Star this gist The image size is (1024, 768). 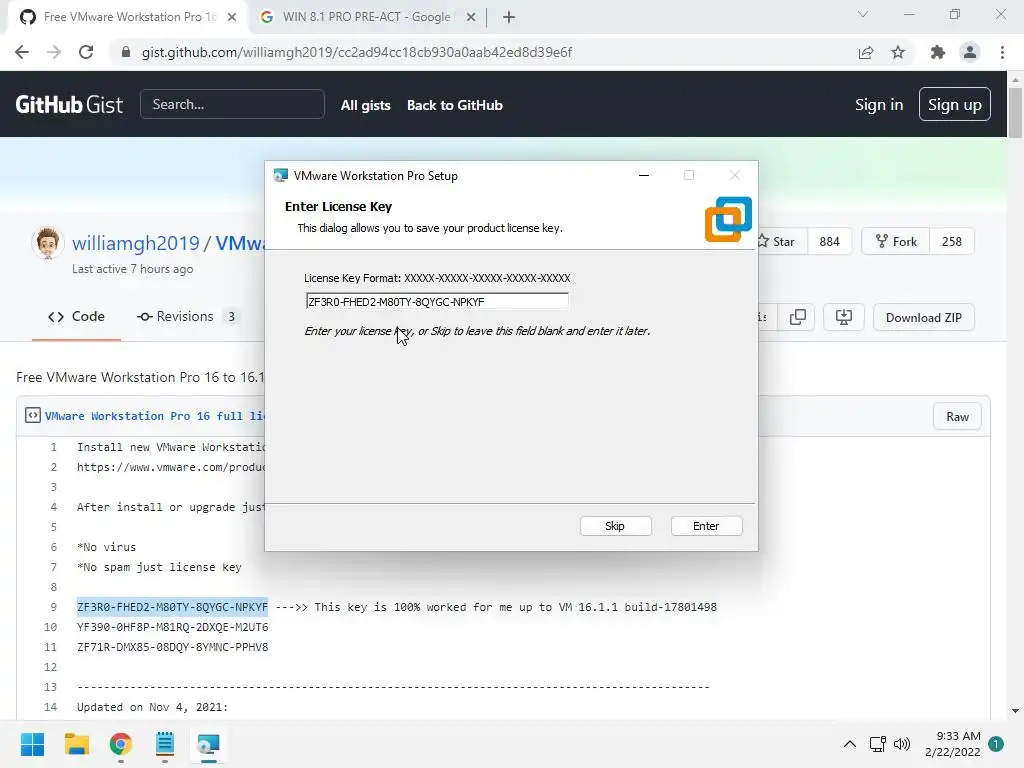pos(780,242)
